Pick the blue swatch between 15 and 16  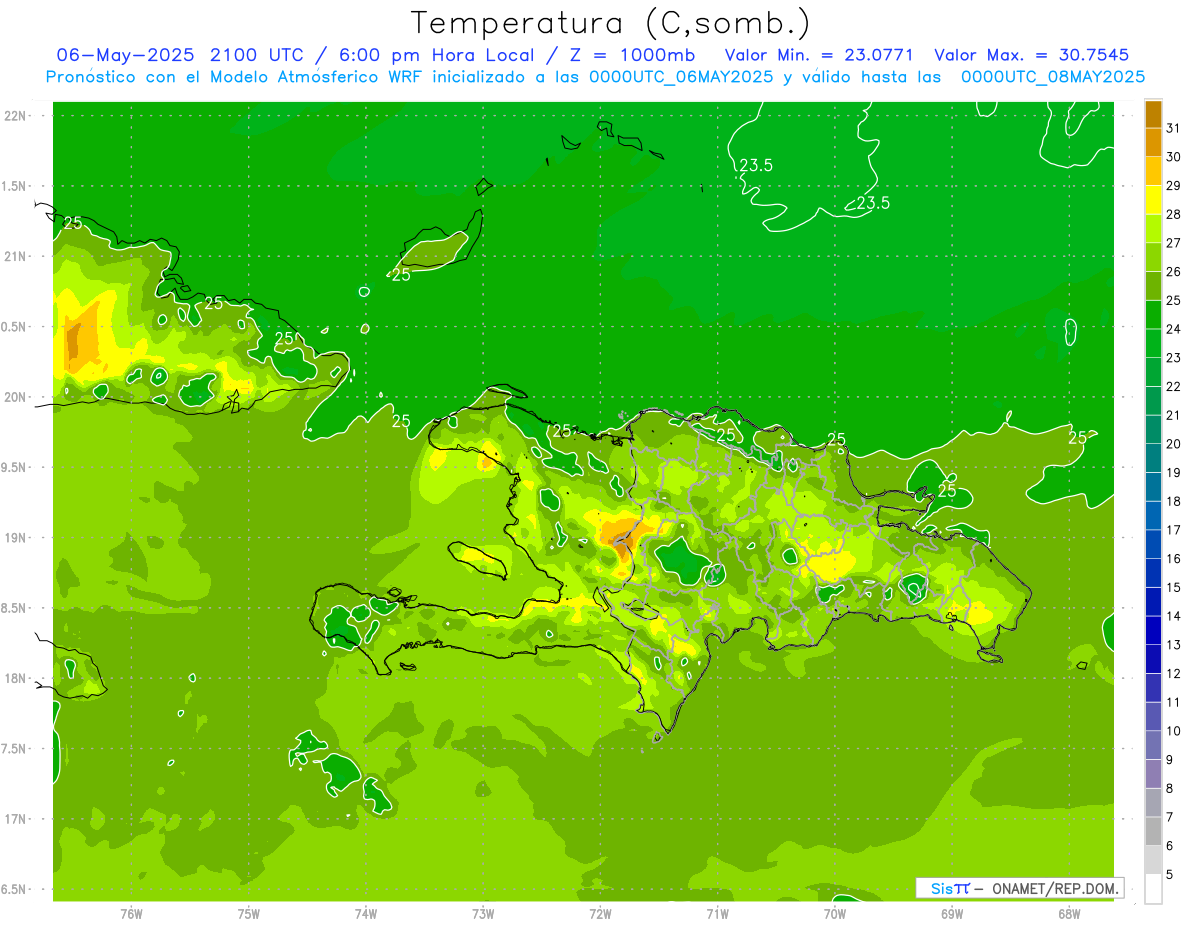(x=1153, y=573)
